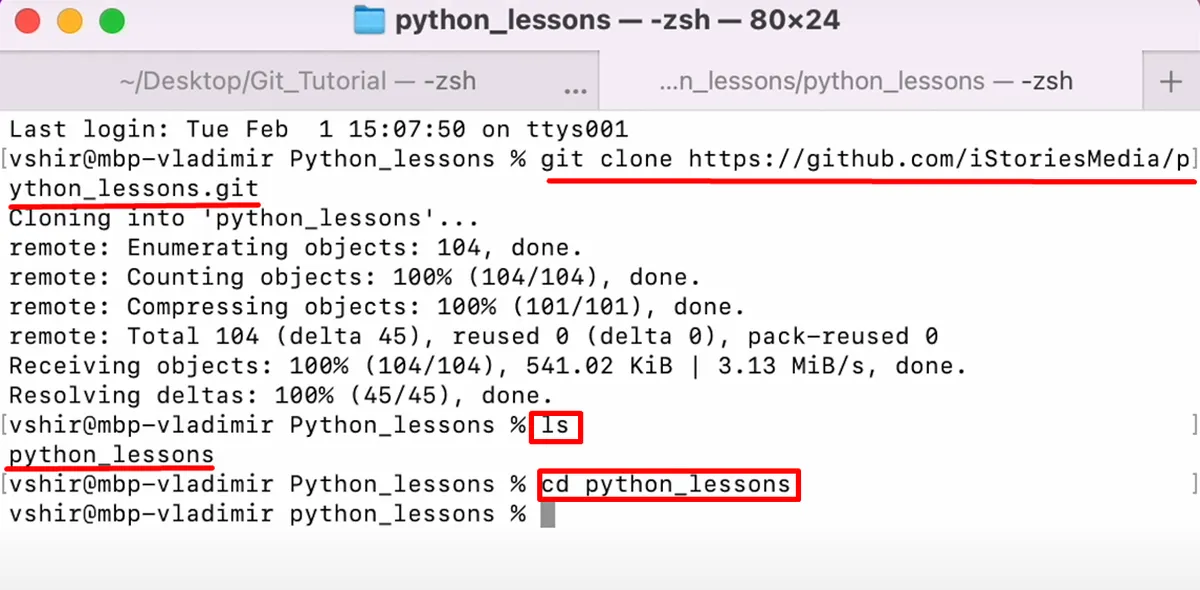Select the ...n_lessons/python_lessons tab
This screenshot has height=590, width=1200.
tap(866, 81)
